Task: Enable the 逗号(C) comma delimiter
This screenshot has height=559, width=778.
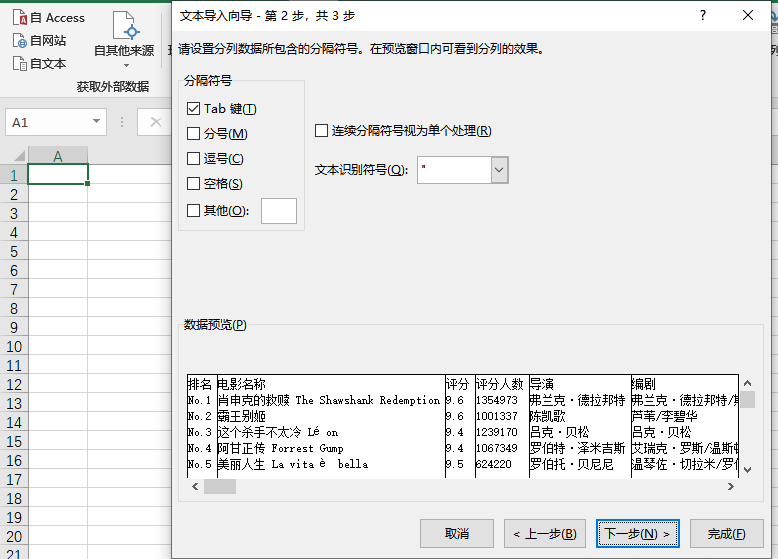Action: (193, 158)
